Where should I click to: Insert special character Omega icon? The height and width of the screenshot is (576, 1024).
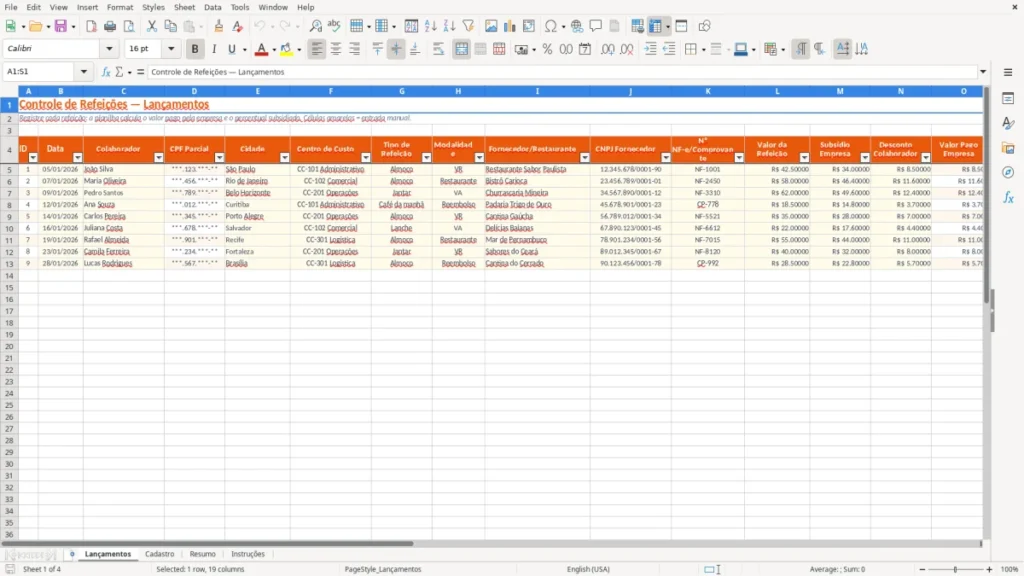(x=551, y=26)
